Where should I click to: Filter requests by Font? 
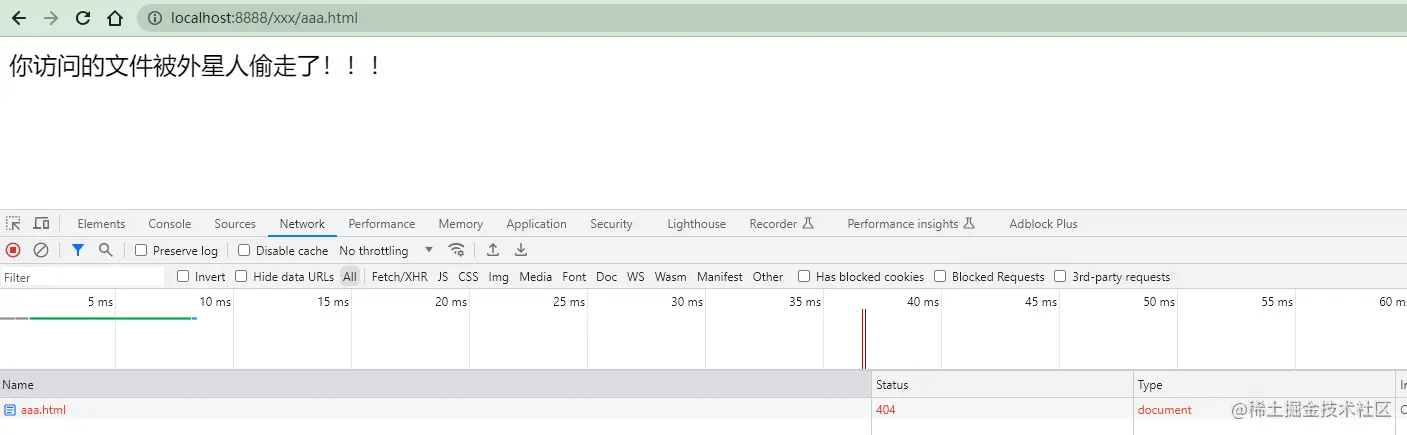(574, 277)
